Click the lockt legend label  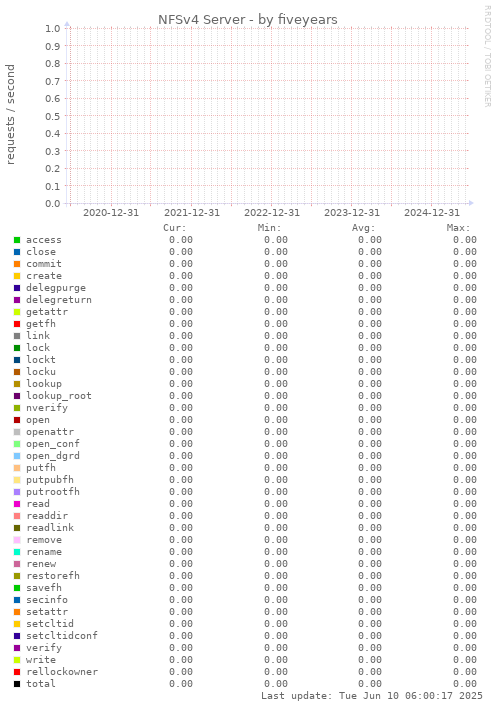41,360
